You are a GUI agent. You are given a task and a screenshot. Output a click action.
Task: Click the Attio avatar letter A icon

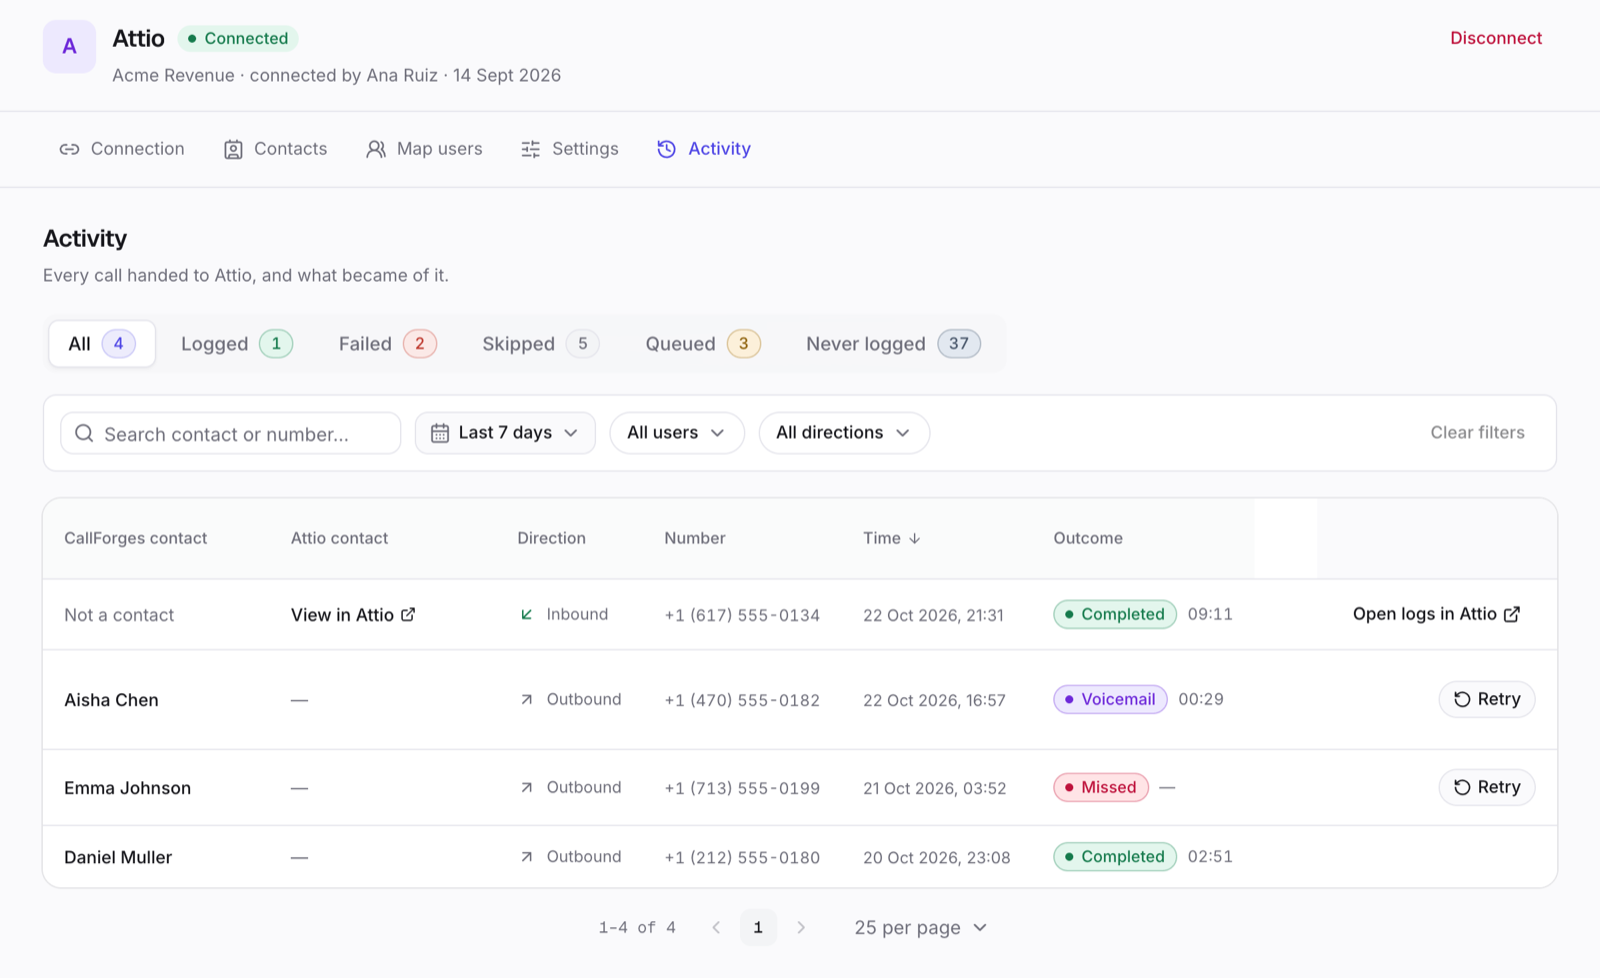pos(69,47)
